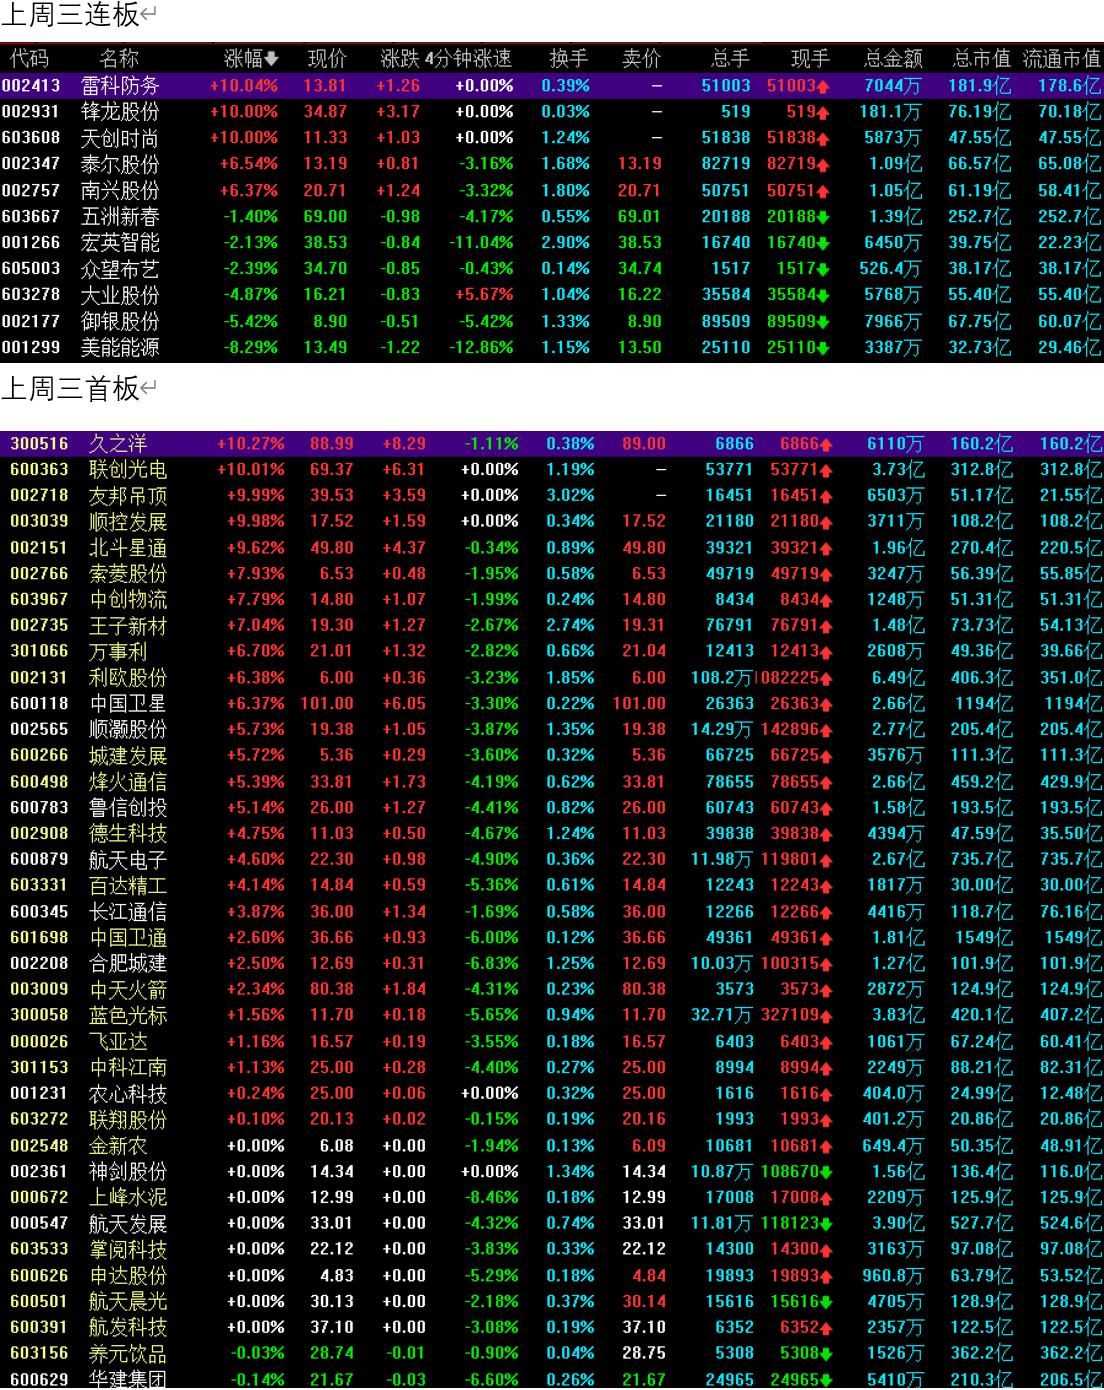Click the 代码 column header
The height and width of the screenshot is (1390, 1104).
coord(29,59)
